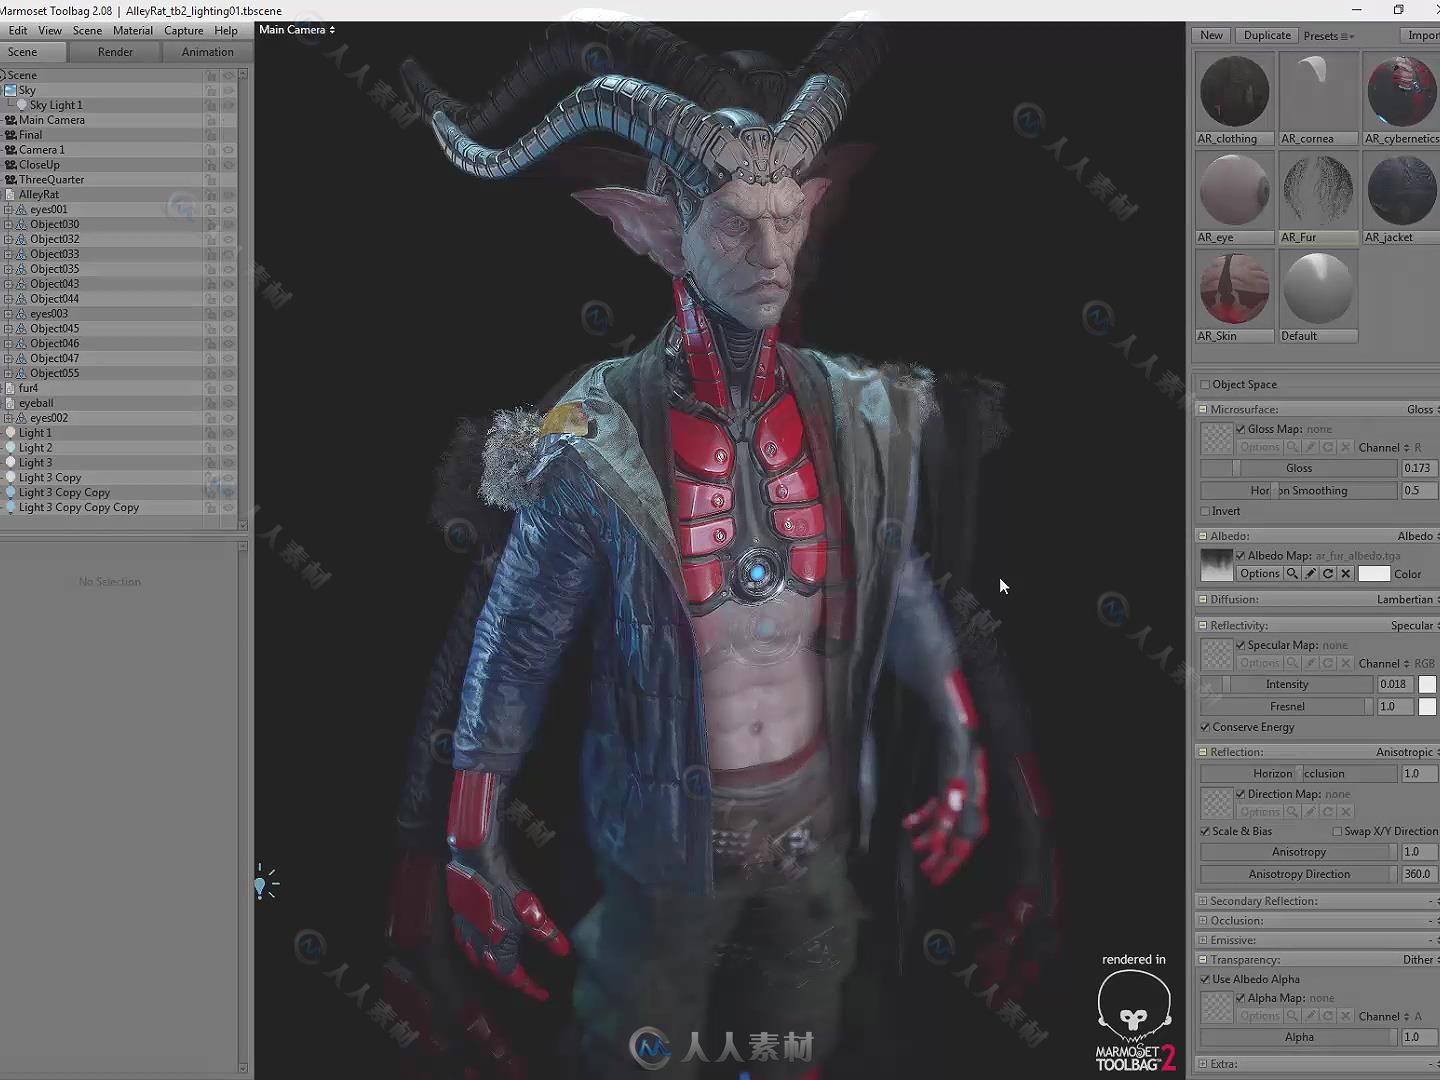This screenshot has width=1440, height=1080.
Task: Collapse the Microsurface section
Action: tap(1203, 410)
